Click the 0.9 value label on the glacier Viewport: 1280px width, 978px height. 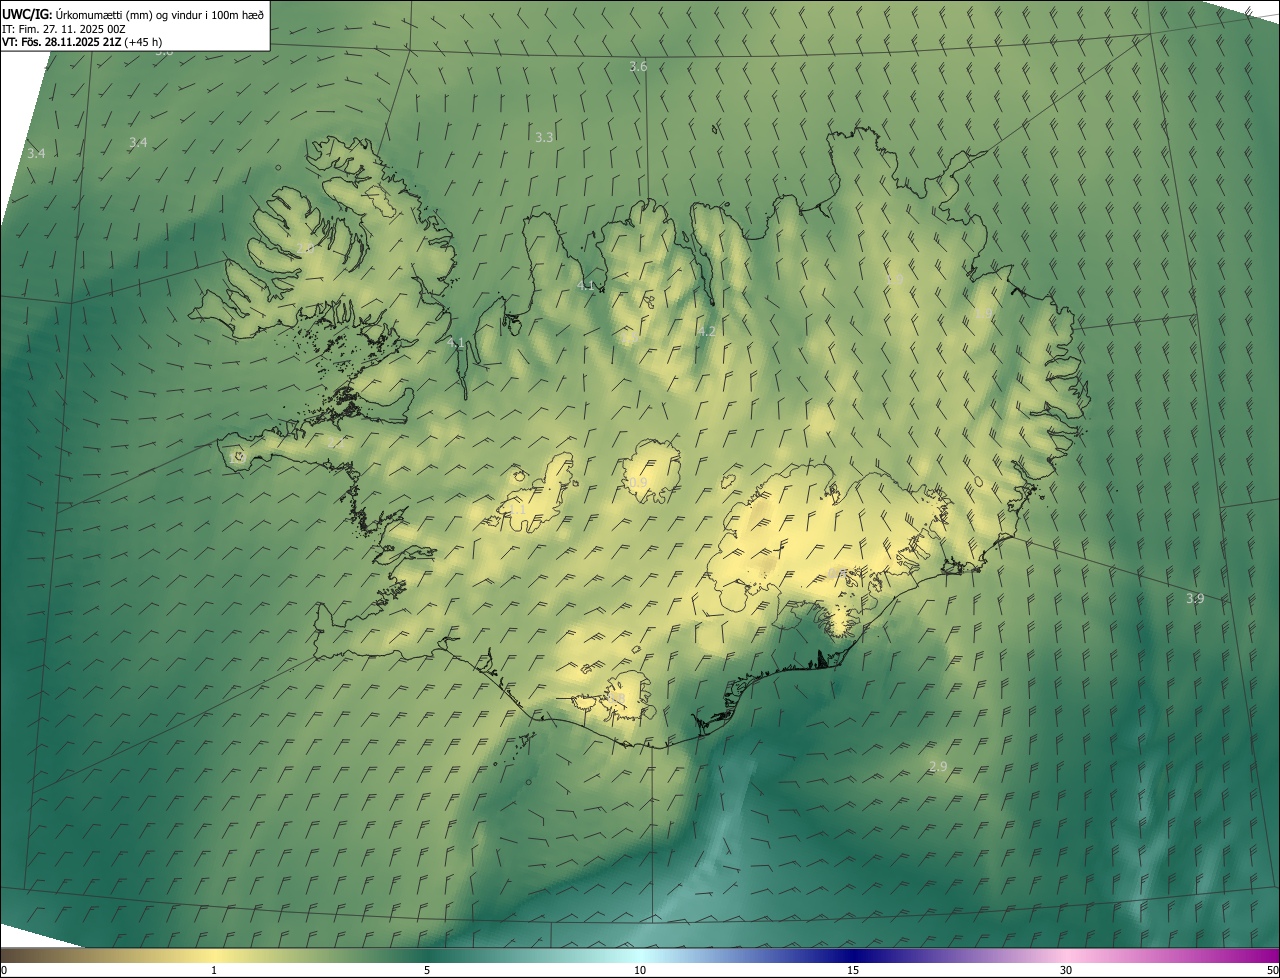click(638, 483)
